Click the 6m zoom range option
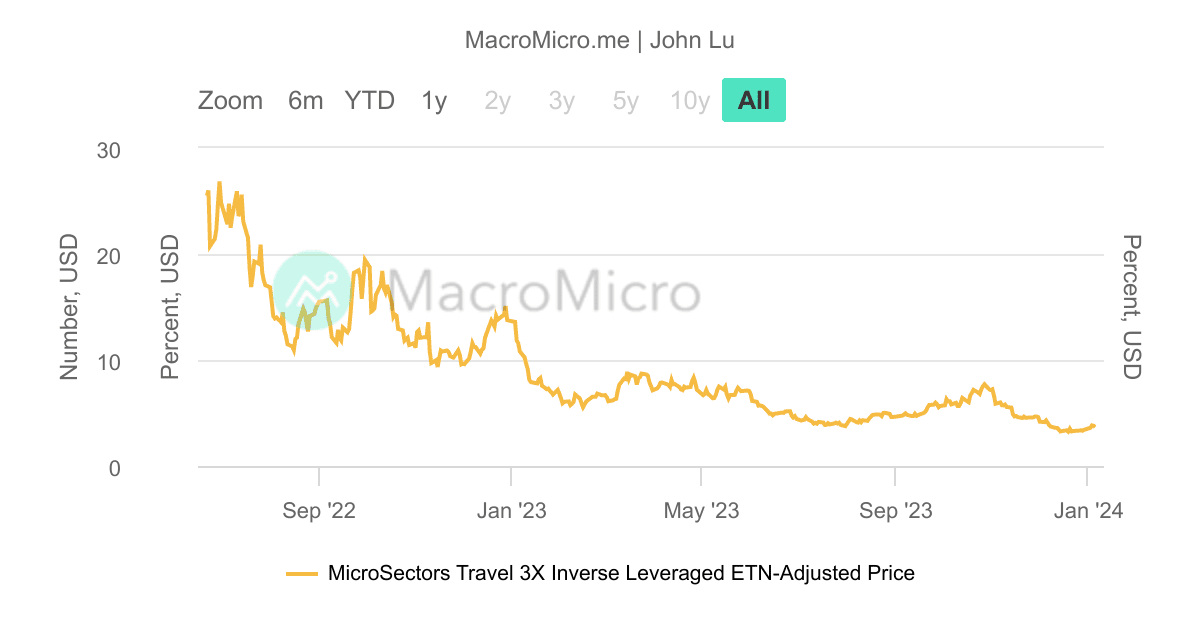1200x630 pixels. [x=305, y=100]
